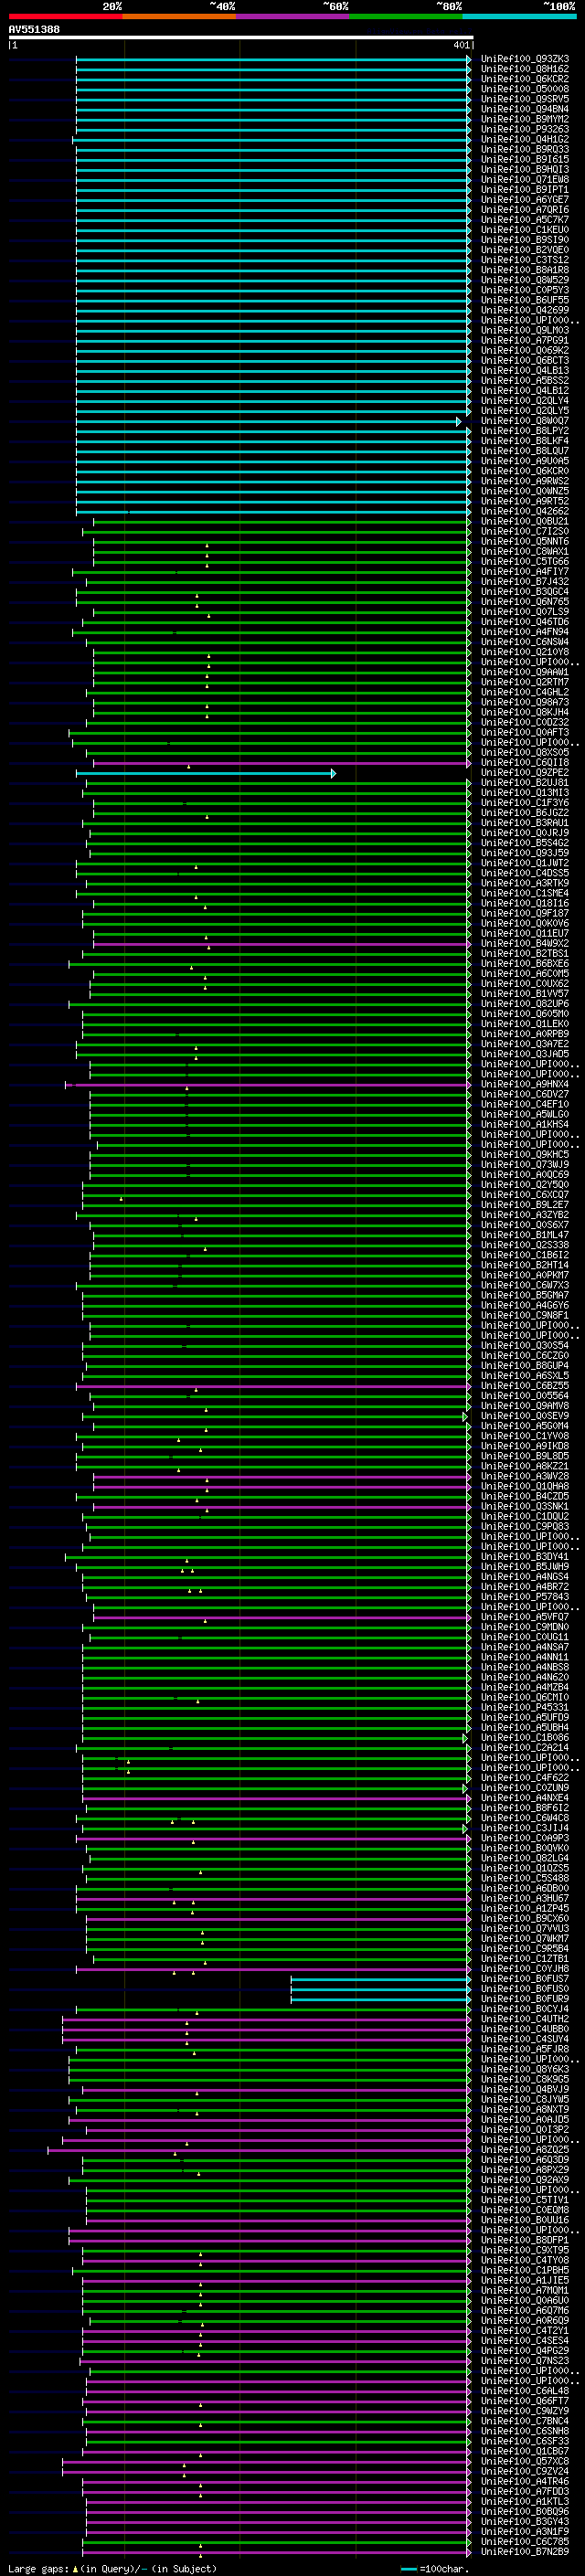Image resolution: width=585 pixels, height=2576 pixels.
Task: Pick hit label UniRef100_B1ML47
Action: coord(525,1235)
